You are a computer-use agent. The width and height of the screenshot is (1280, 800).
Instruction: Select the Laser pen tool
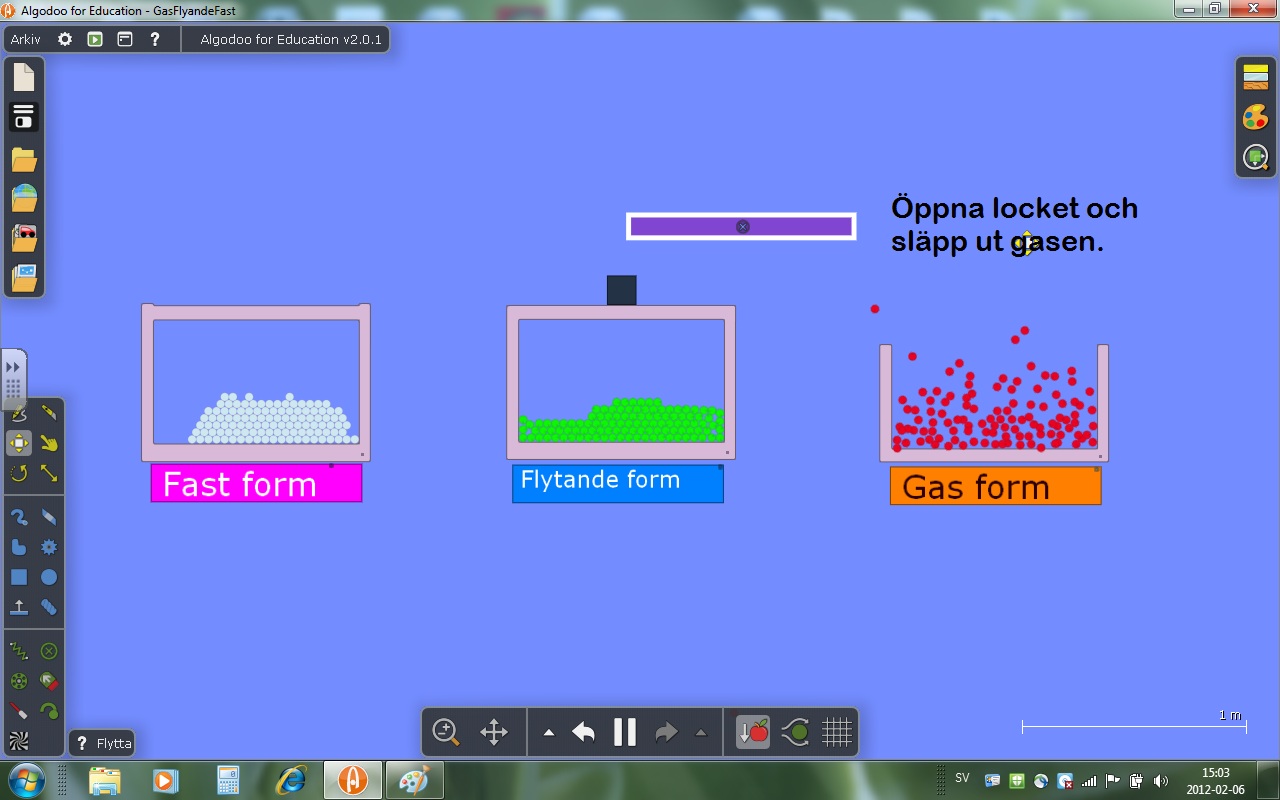click(x=19, y=711)
